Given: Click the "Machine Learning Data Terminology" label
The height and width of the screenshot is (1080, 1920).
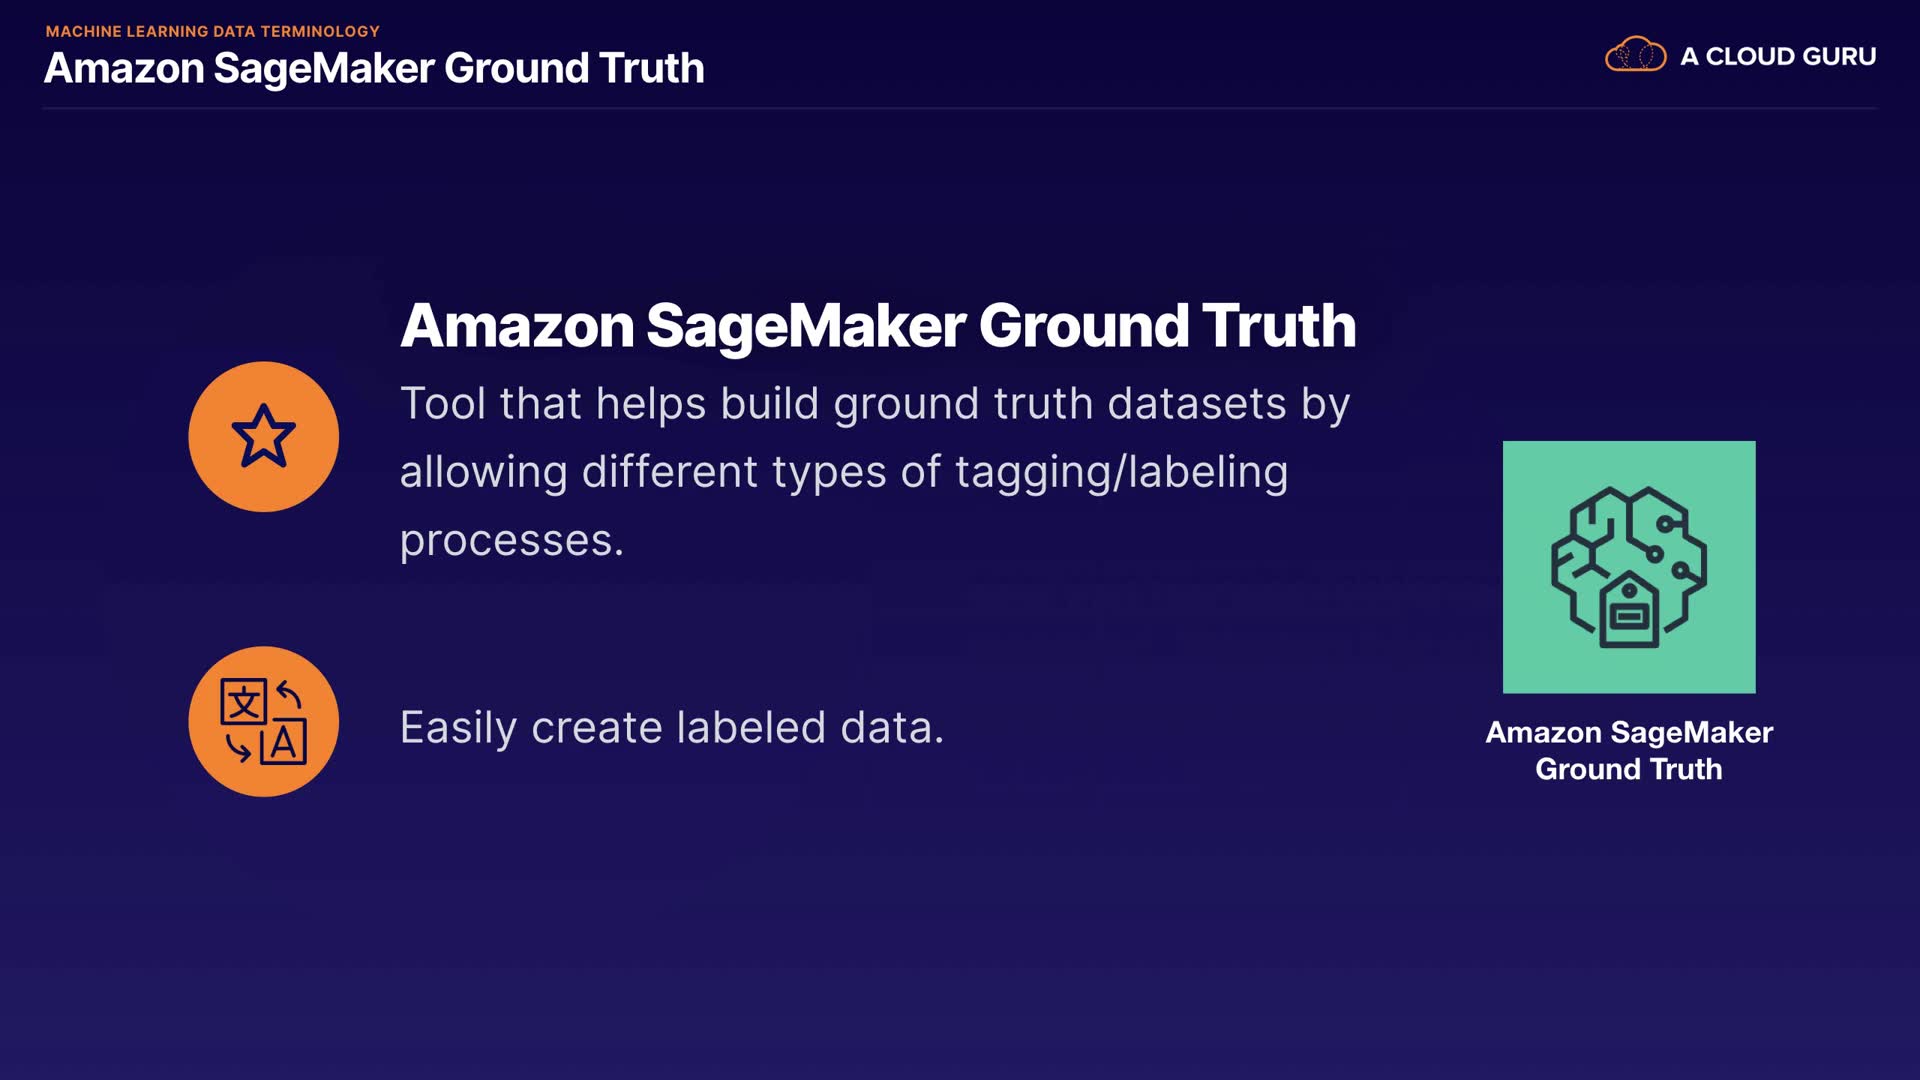Looking at the screenshot, I should 212,31.
